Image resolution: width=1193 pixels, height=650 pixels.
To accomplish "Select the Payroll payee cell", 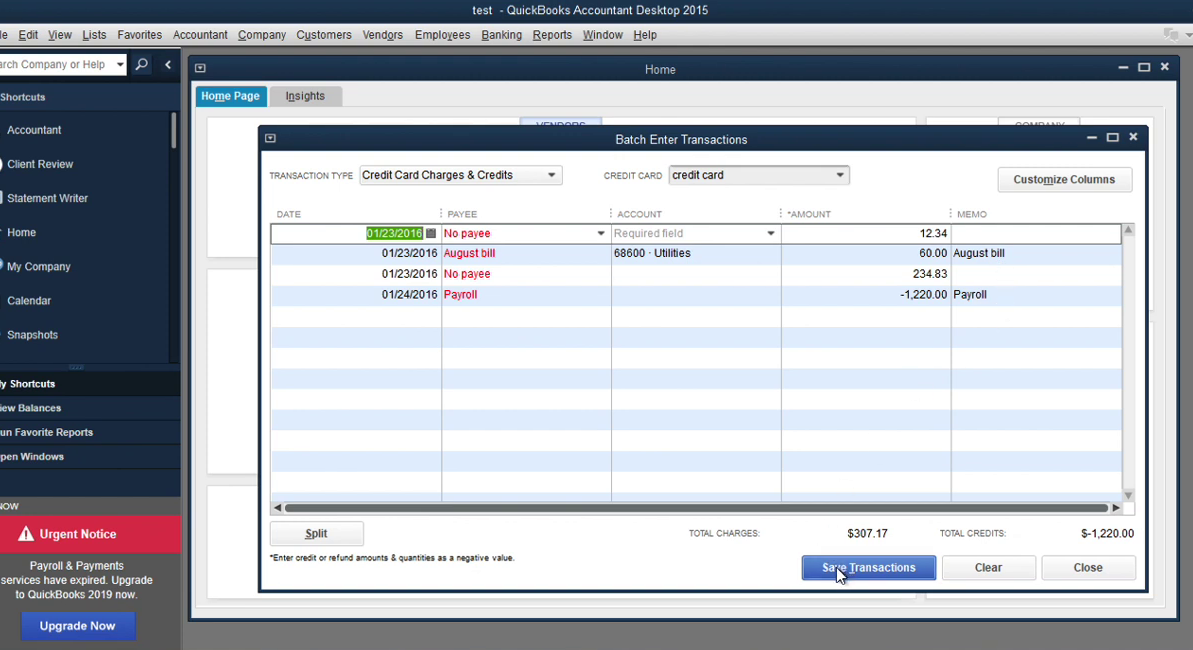I will [x=526, y=295].
